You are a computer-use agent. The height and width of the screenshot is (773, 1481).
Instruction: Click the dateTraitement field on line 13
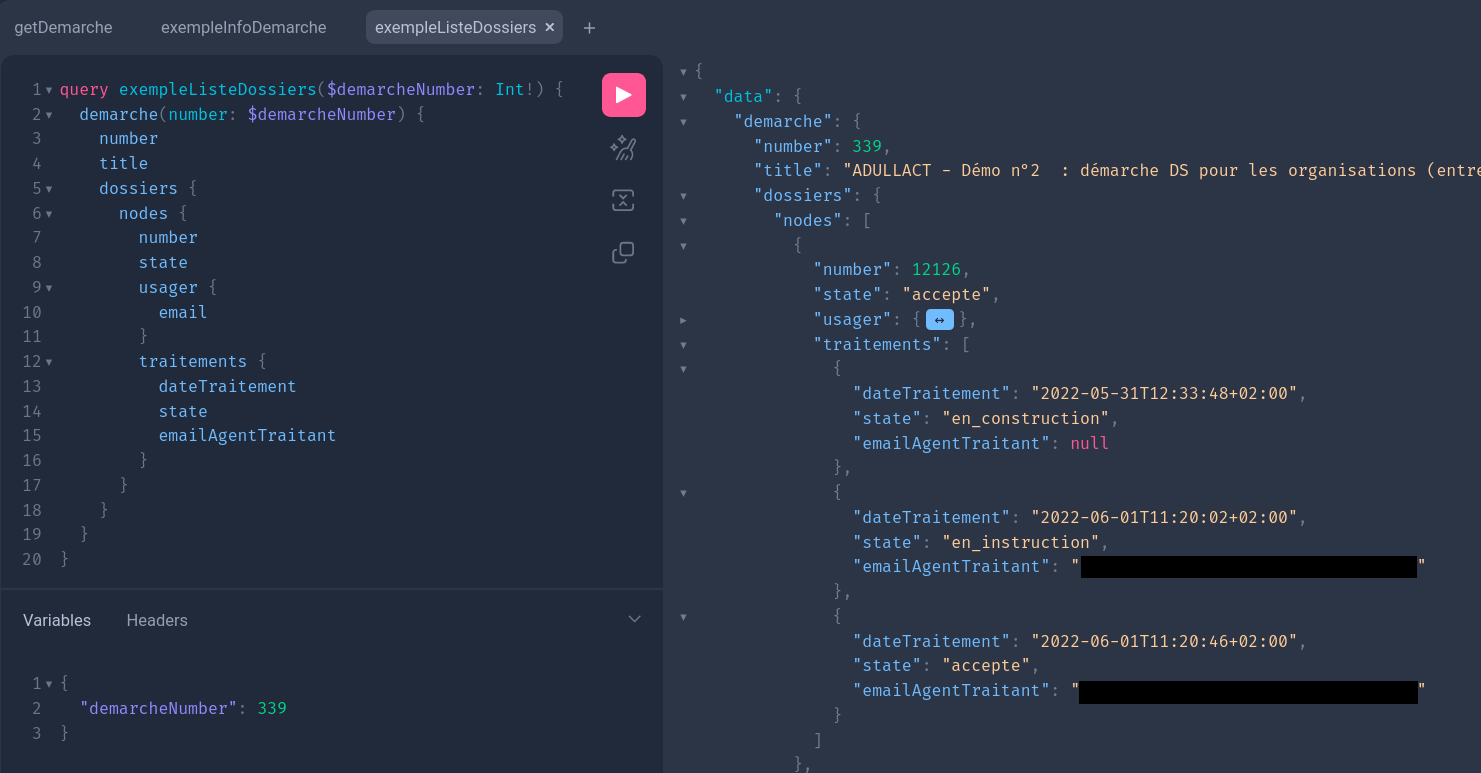228,386
